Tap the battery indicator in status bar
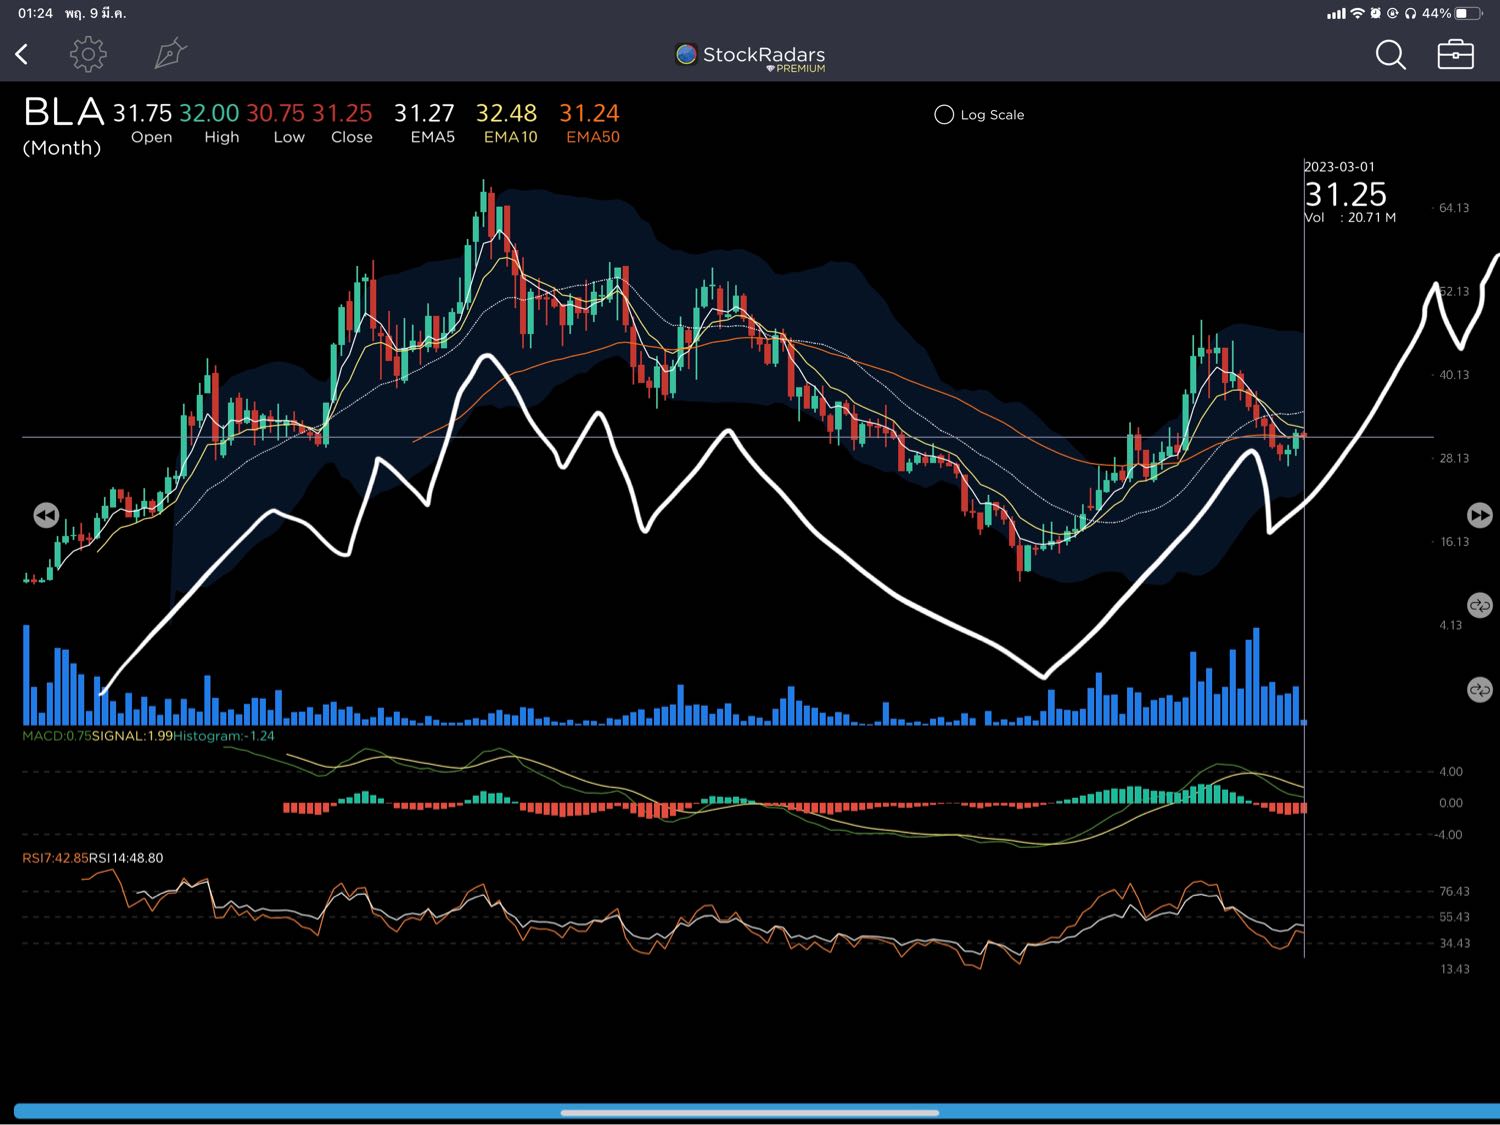The height and width of the screenshot is (1125, 1500). (1467, 13)
